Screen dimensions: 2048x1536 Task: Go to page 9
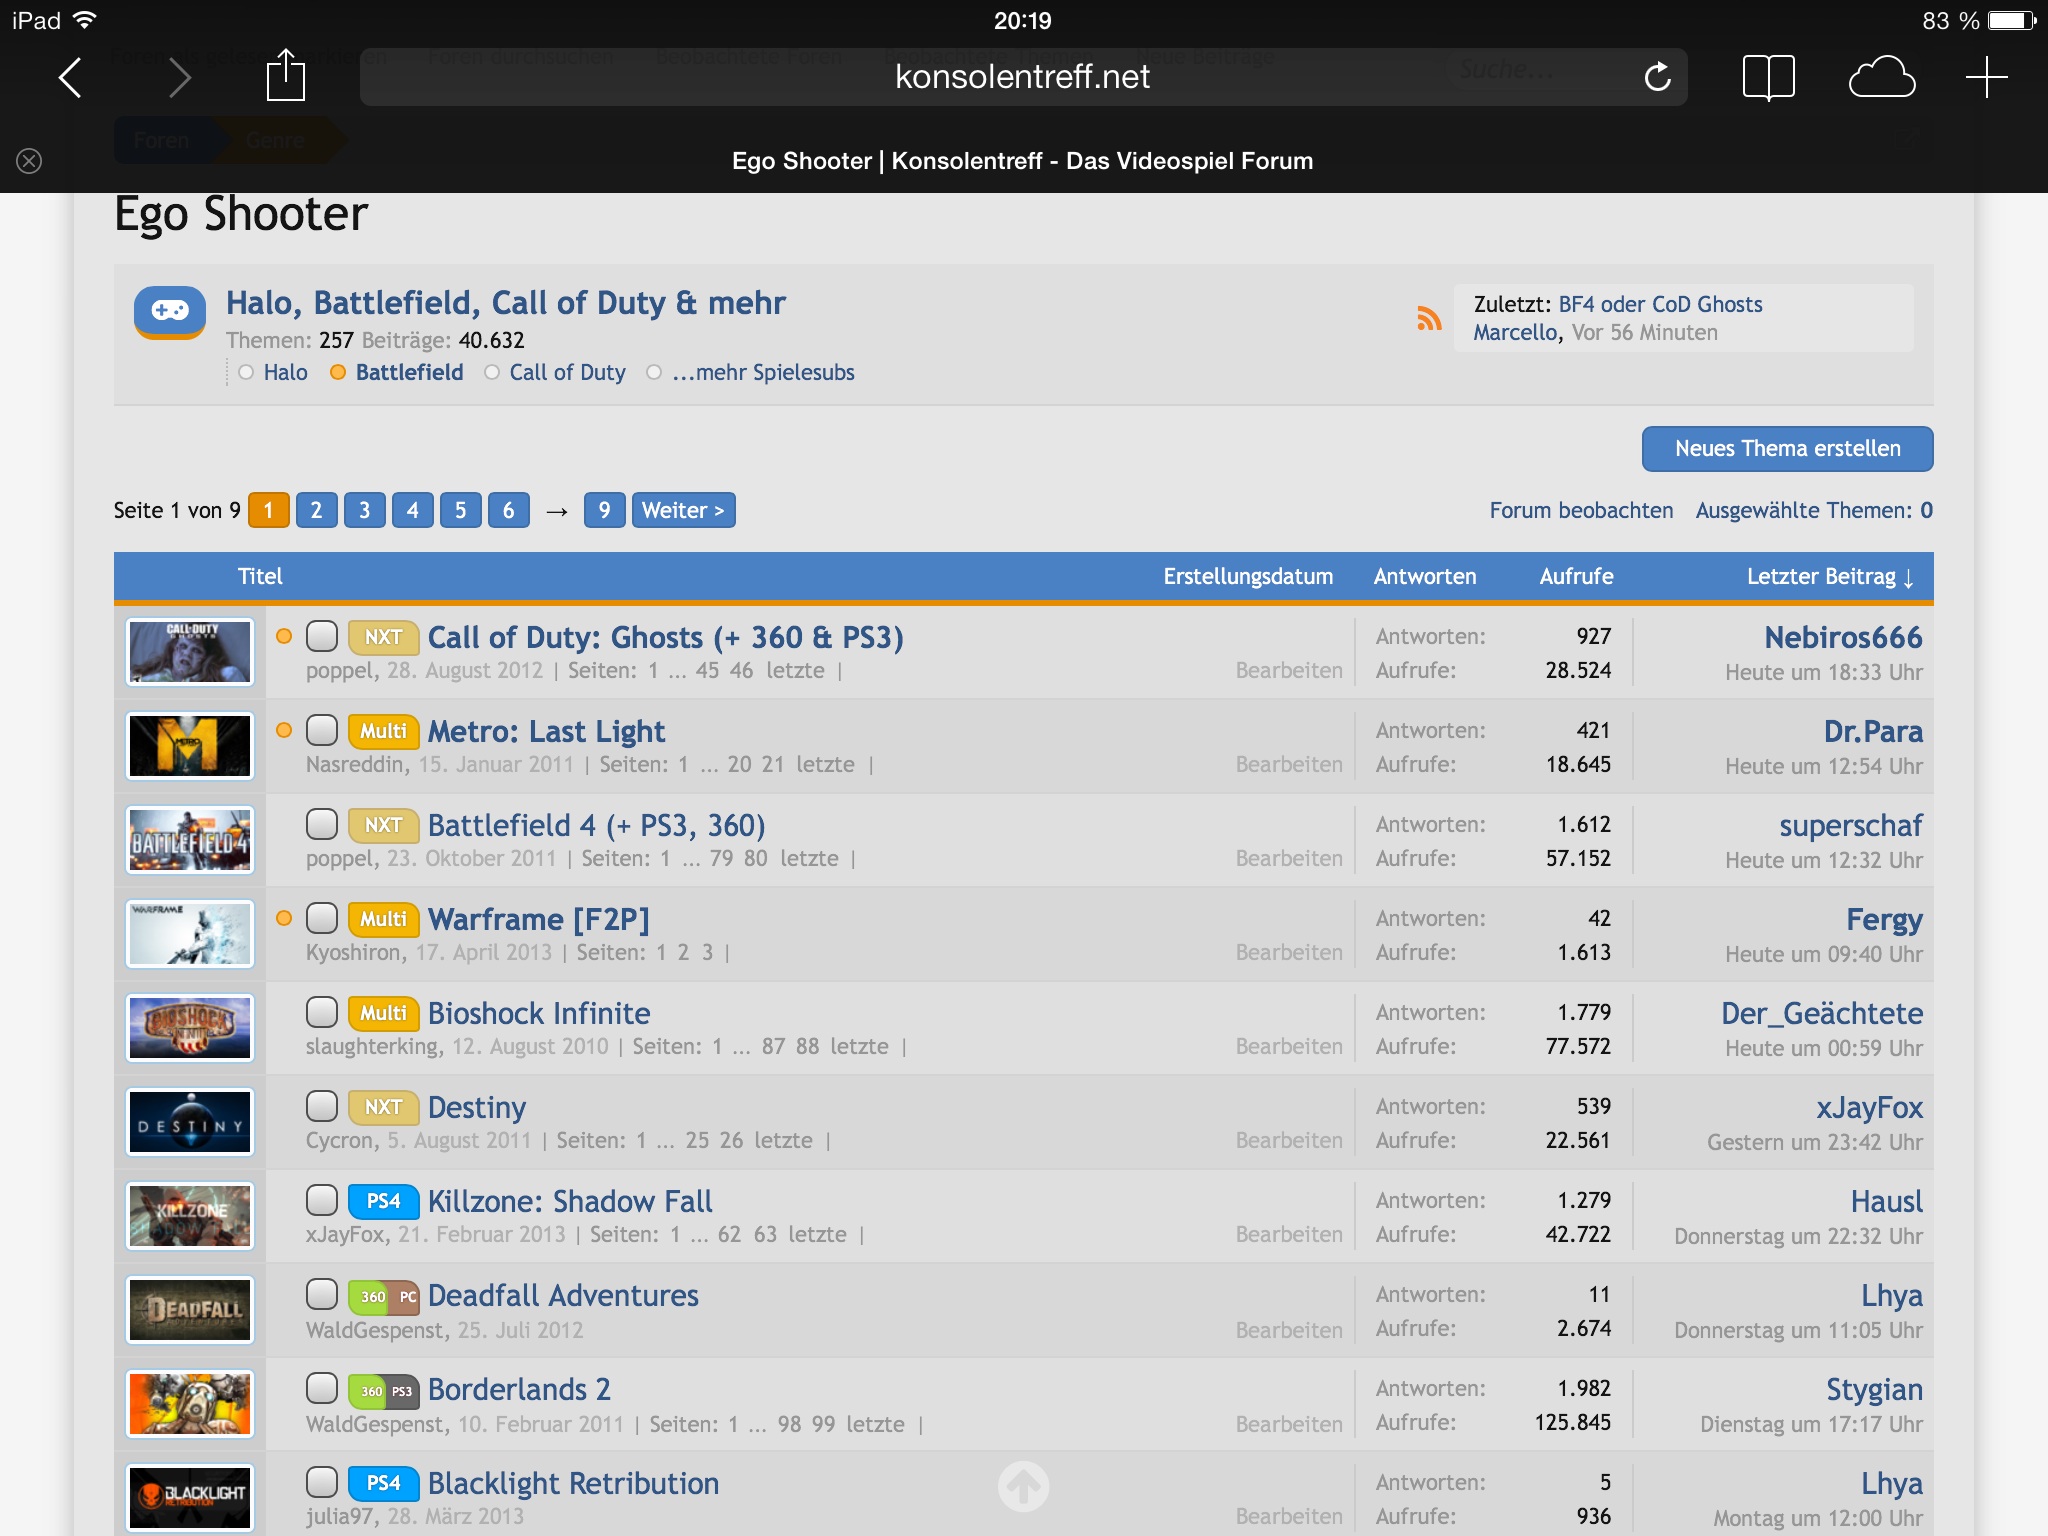point(604,510)
